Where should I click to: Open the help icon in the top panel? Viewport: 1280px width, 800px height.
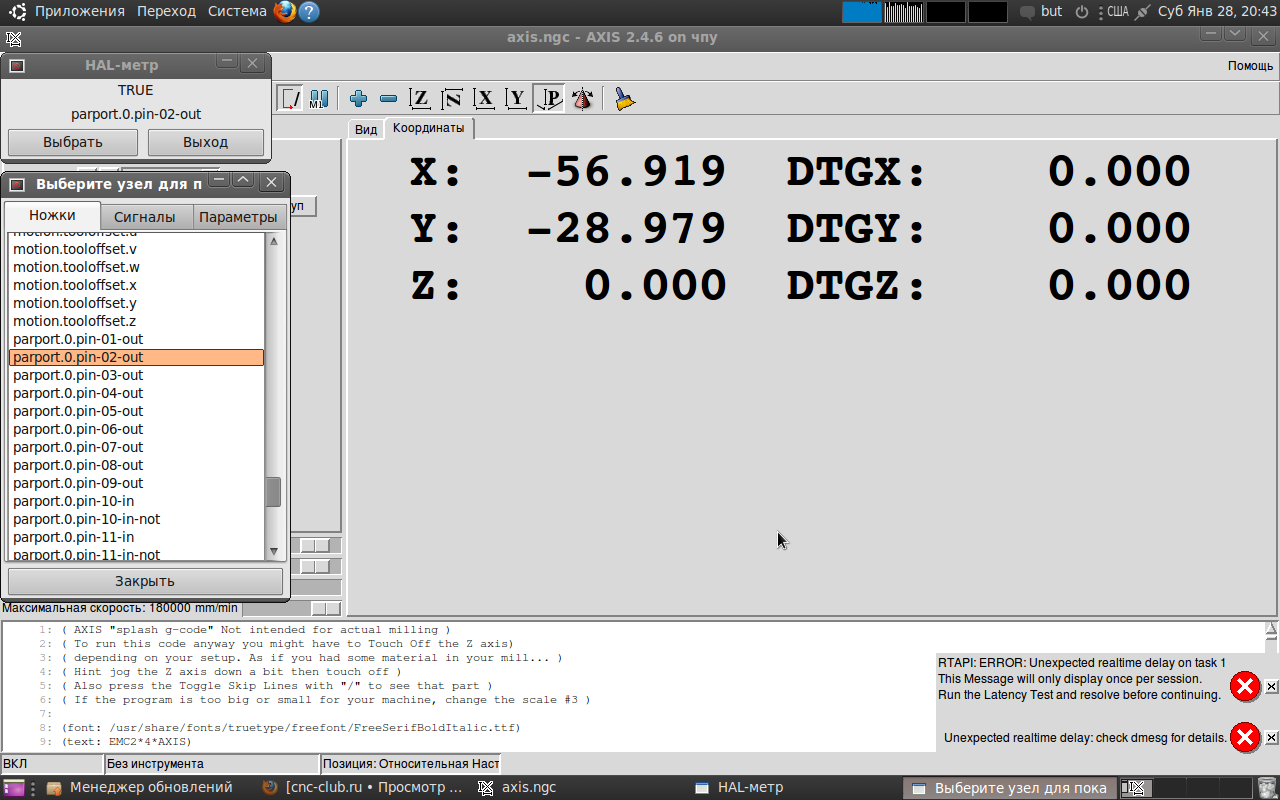click(x=309, y=12)
